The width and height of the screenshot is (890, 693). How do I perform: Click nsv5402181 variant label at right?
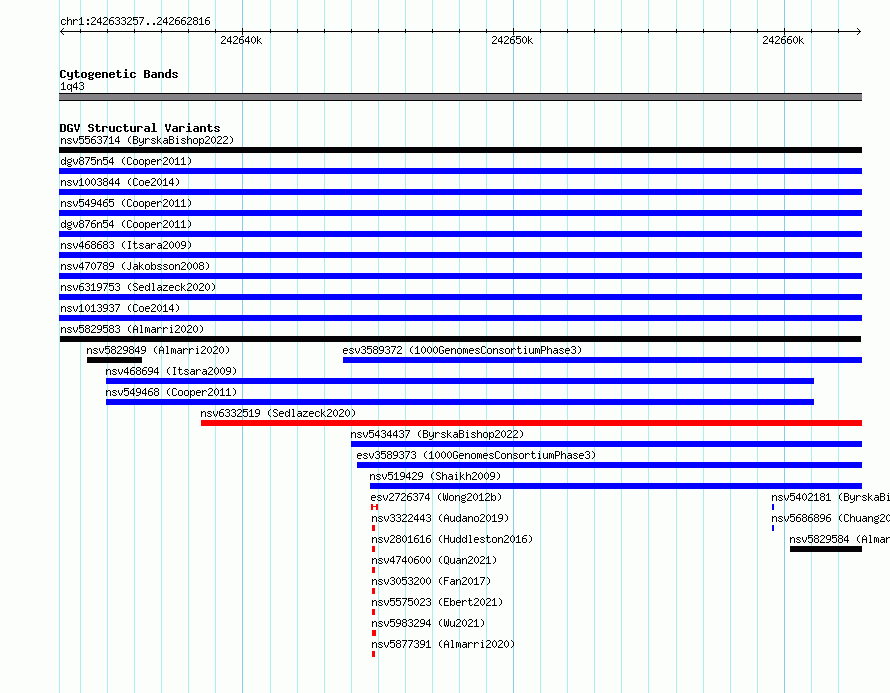coord(830,497)
